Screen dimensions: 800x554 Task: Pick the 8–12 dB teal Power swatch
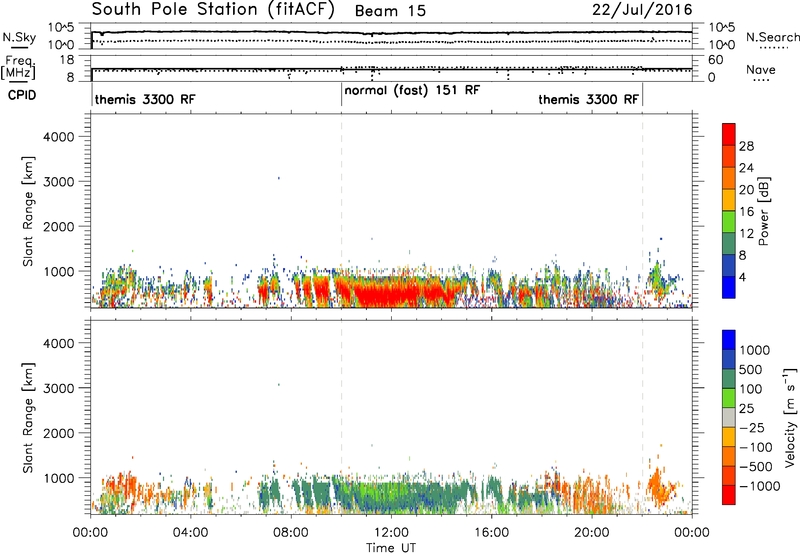(729, 243)
